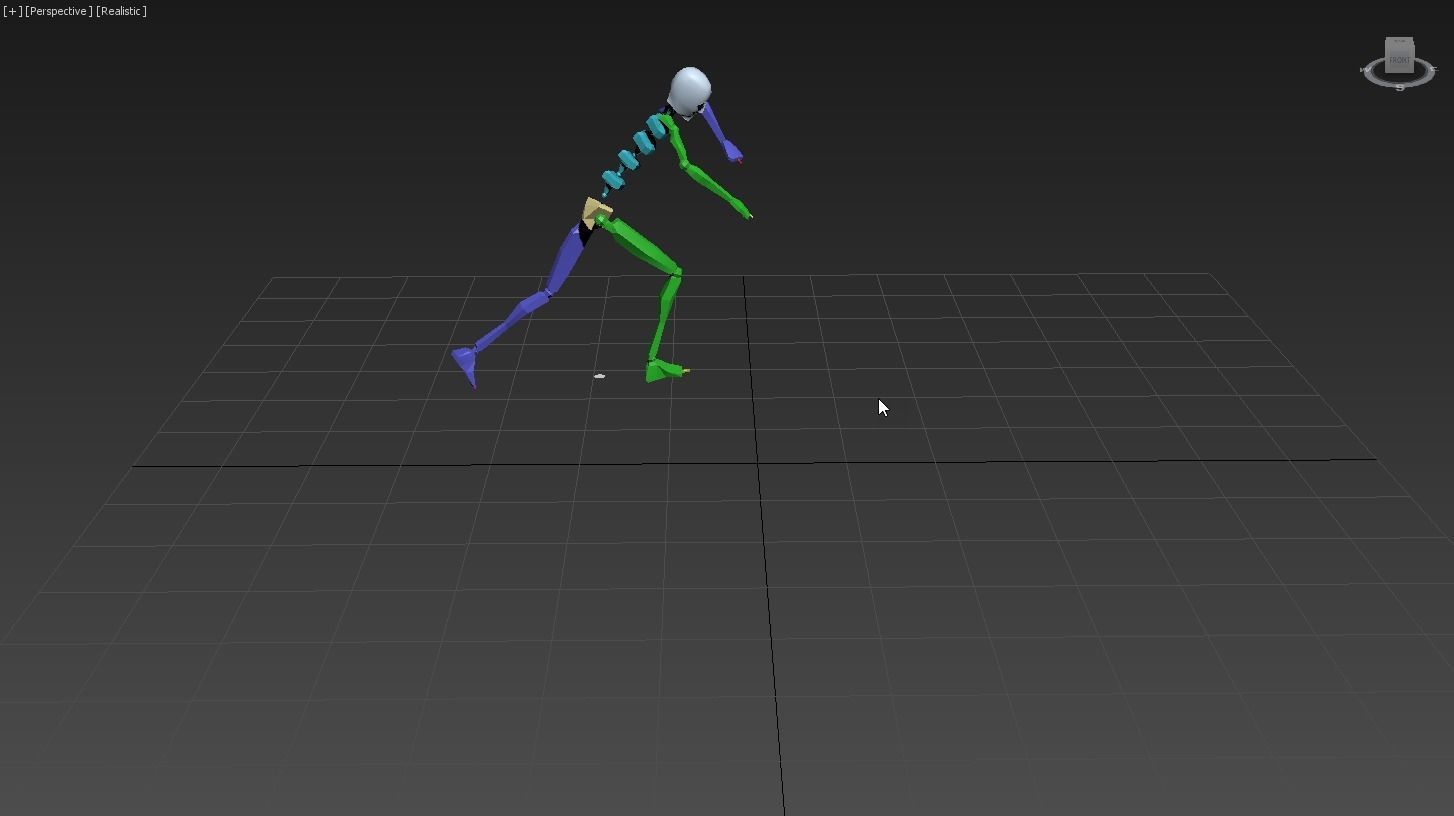Click the E compass direction on ViewCube ring

click(1433, 70)
